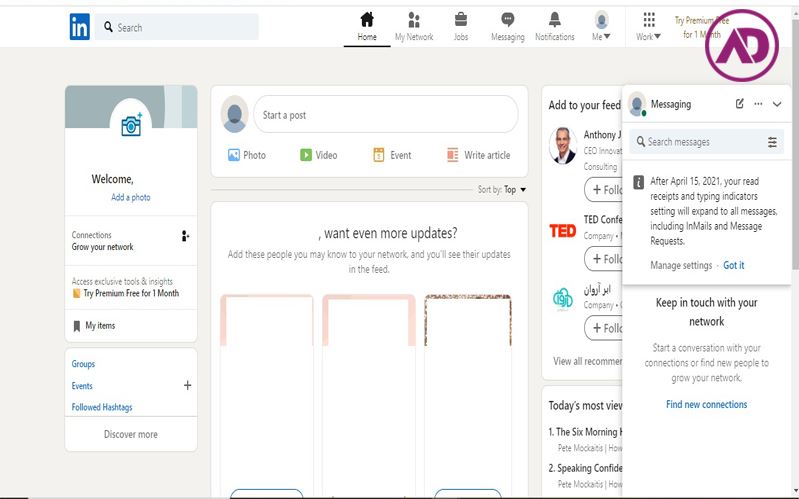Click the Add a photo link

coord(130,197)
